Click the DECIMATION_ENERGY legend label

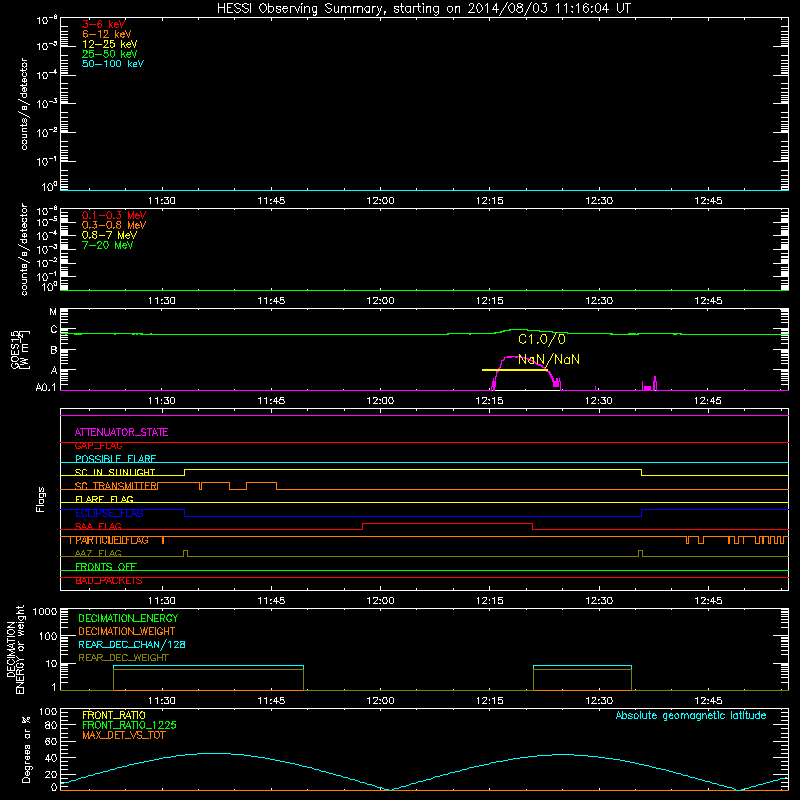click(x=128, y=618)
